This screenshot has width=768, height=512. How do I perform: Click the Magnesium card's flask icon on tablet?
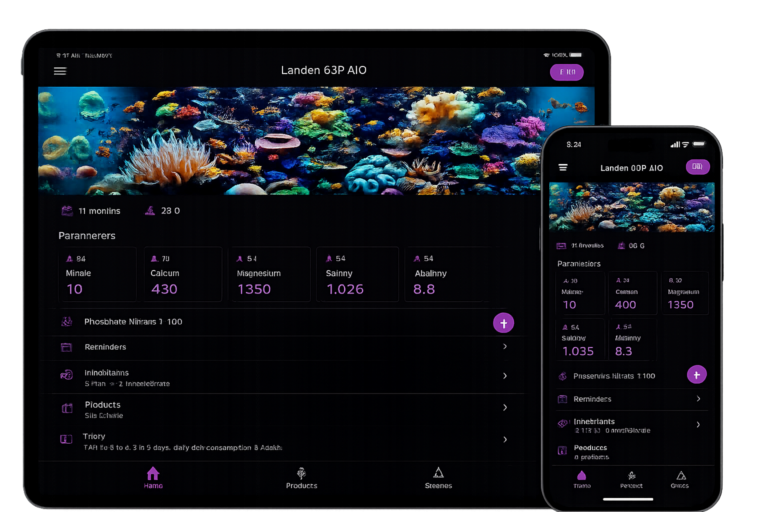coord(240,259)
